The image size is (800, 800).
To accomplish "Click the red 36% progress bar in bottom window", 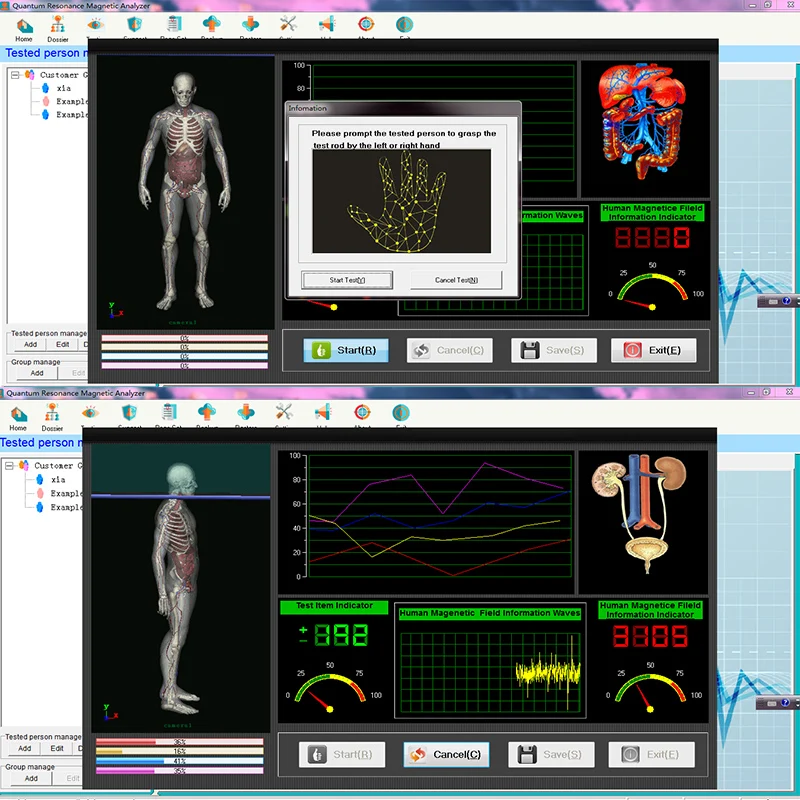I will click(180, 742).
